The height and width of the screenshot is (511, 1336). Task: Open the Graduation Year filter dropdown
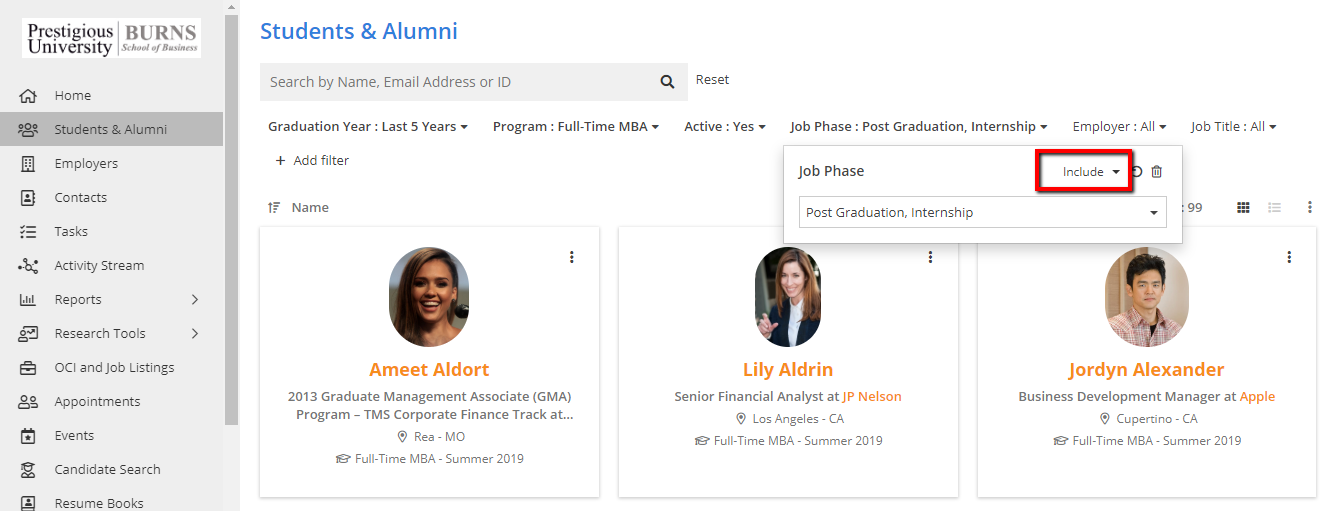(368, 127)
